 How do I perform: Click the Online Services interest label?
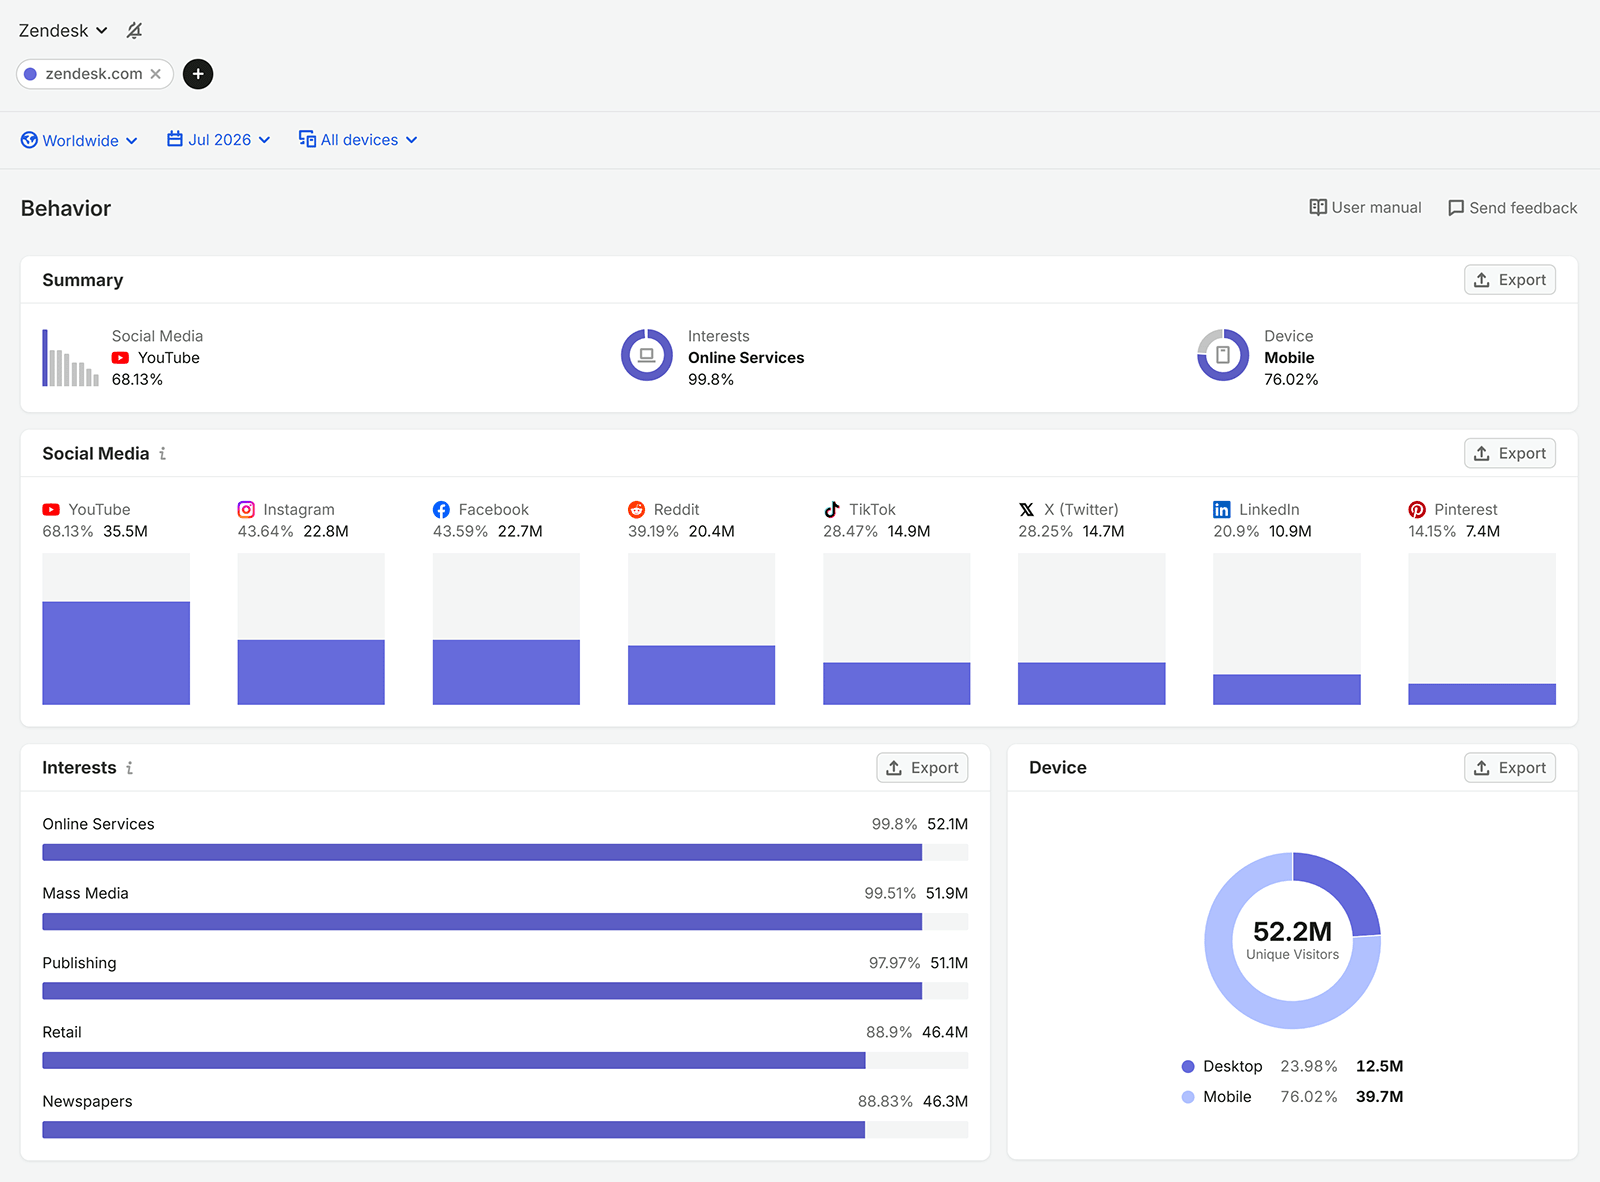point(98,824)
